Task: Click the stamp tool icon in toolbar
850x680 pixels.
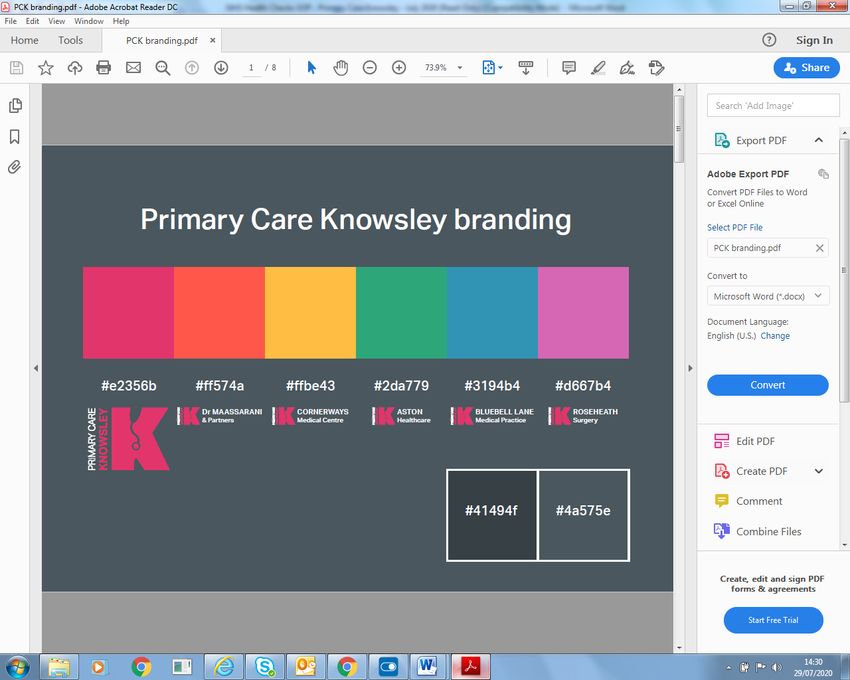Action: tap(656, 68)
